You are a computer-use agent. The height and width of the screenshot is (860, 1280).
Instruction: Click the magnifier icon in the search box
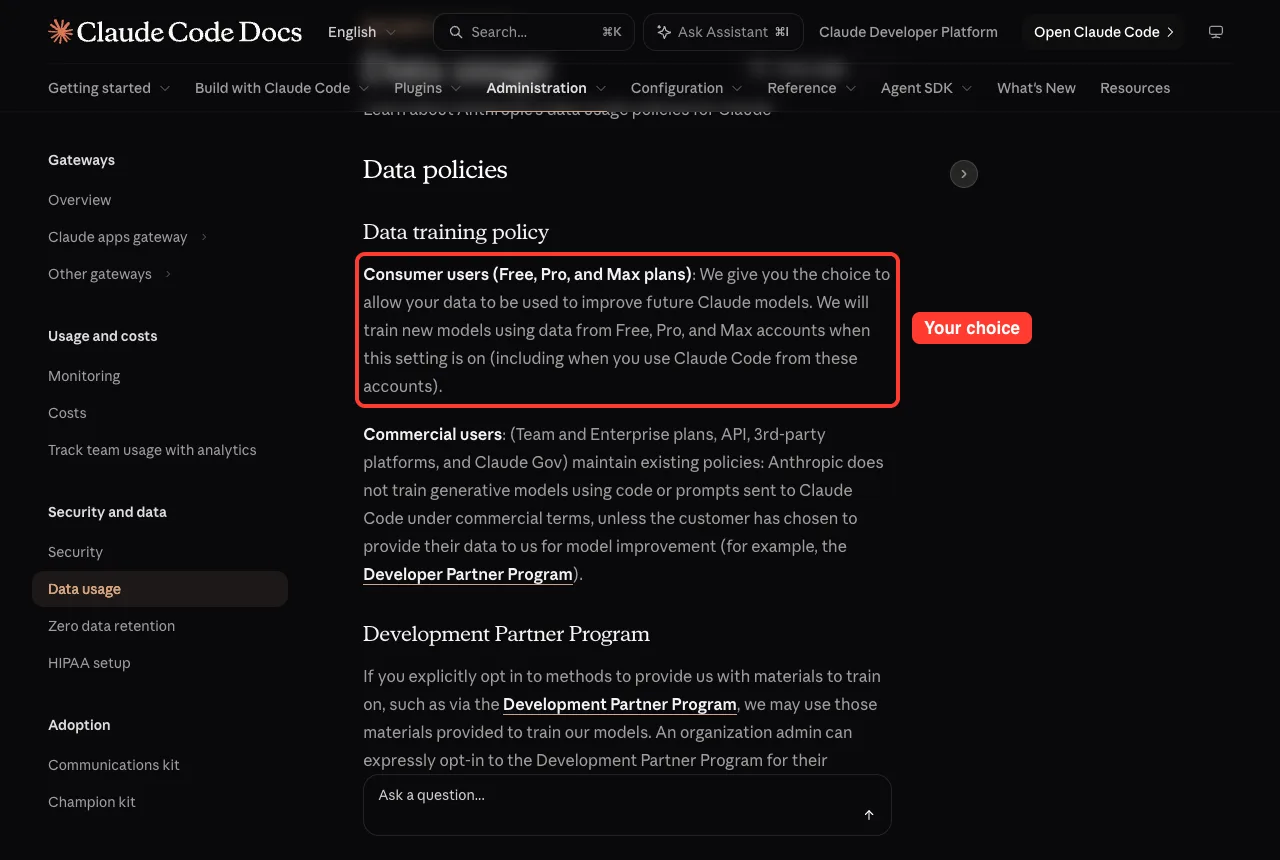[456, 32]
